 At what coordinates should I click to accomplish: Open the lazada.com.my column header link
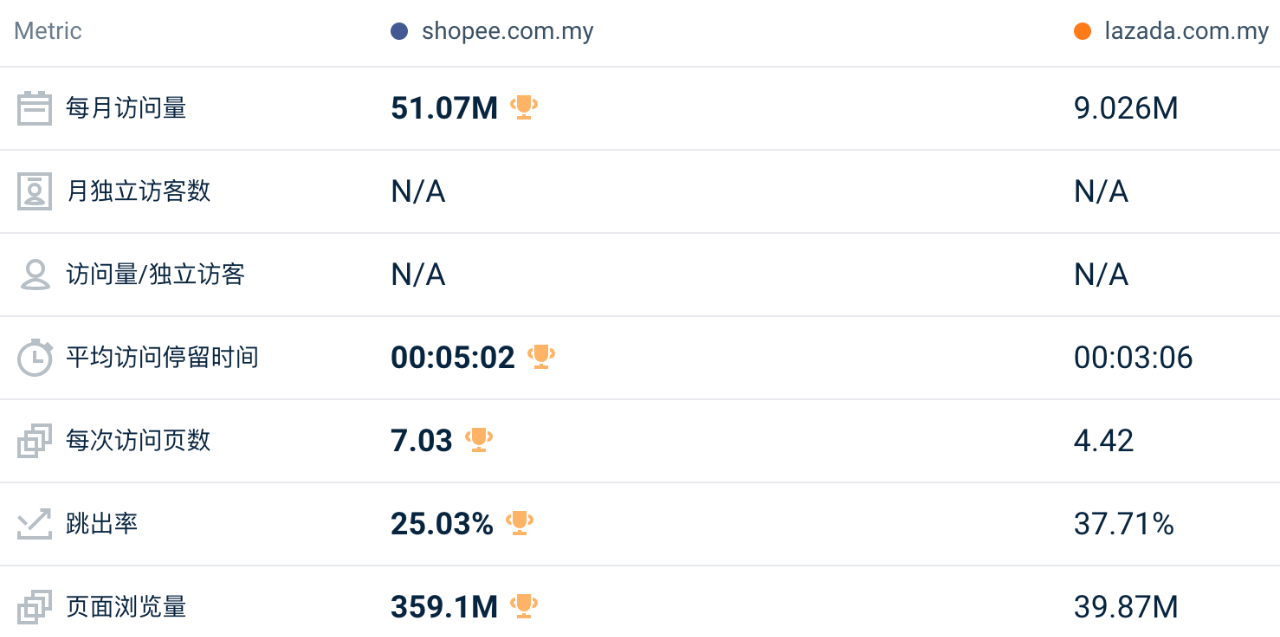click(1186, 31)
